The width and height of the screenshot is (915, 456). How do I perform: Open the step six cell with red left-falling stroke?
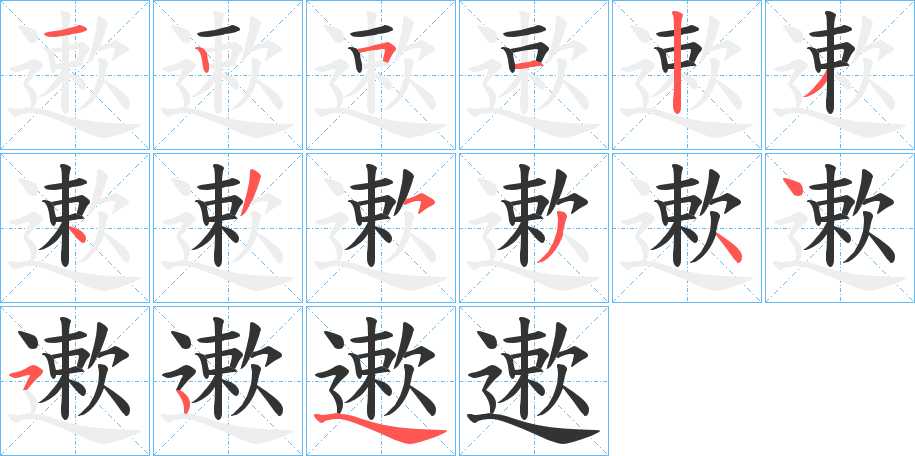840,75
